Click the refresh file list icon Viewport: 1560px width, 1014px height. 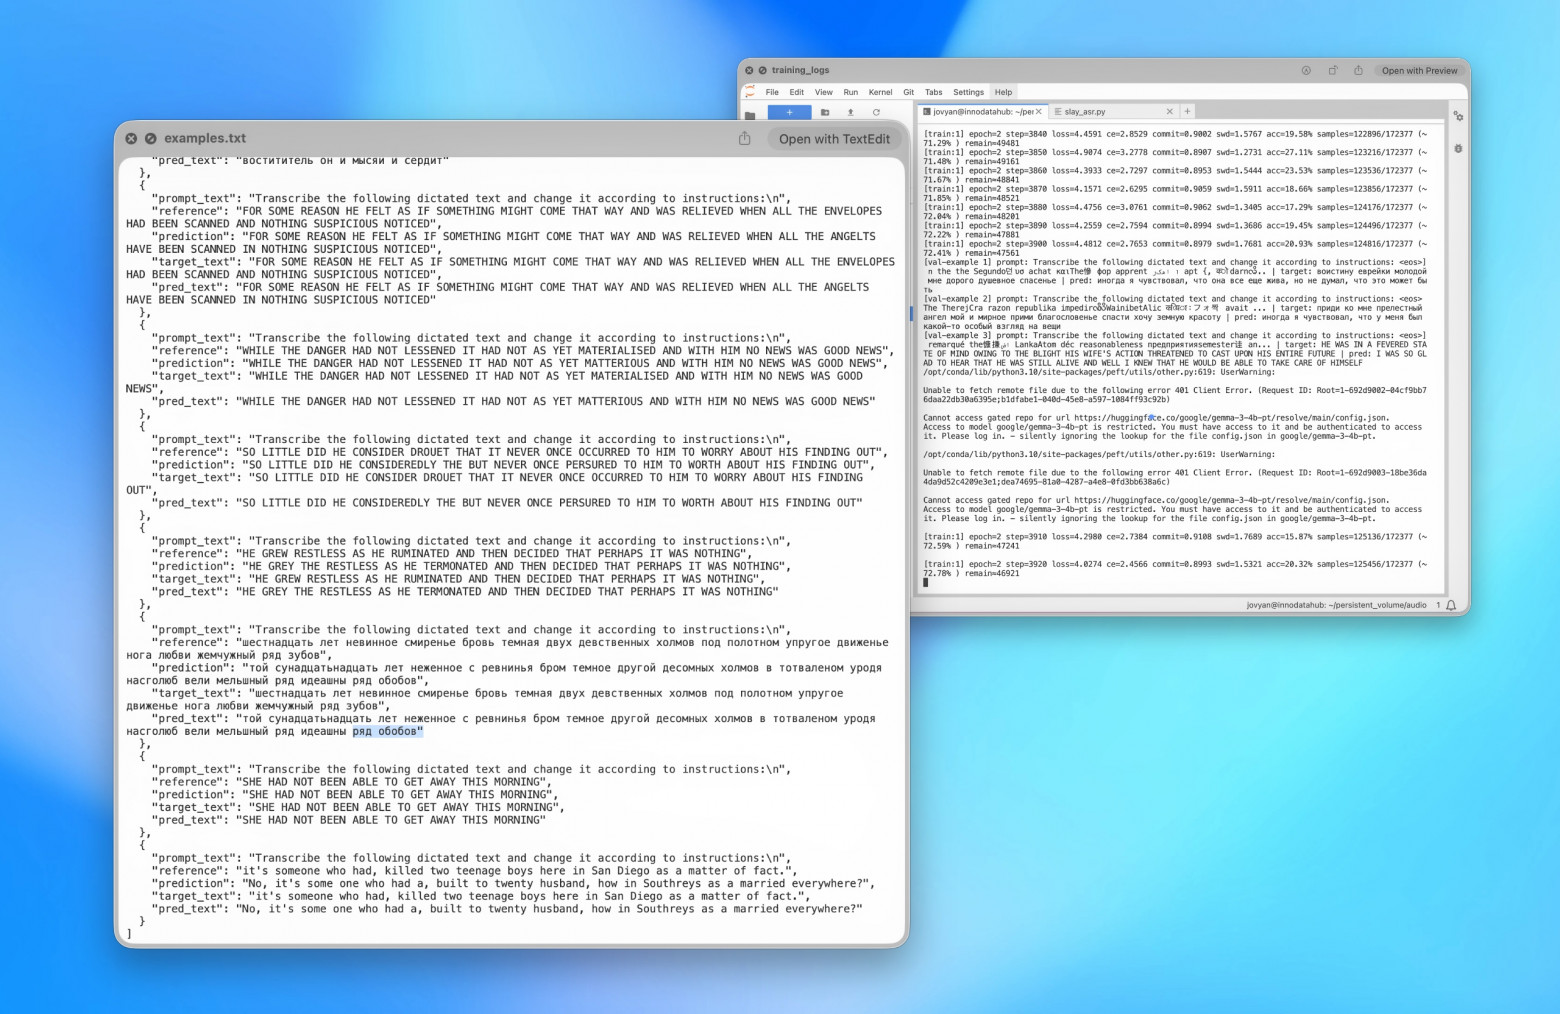click(876, 112)
